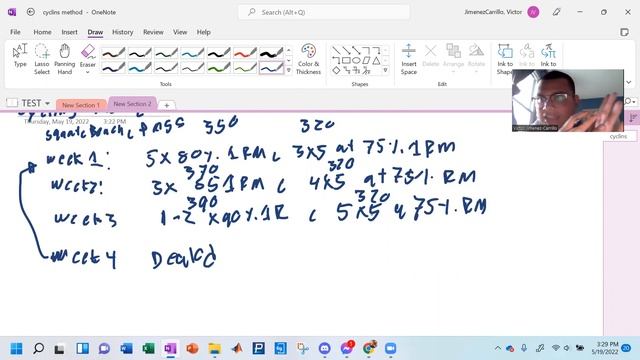640x360 pixels.
Task: Select the rectangle shape
Action: pyautogui.click(x=346, y=60)
